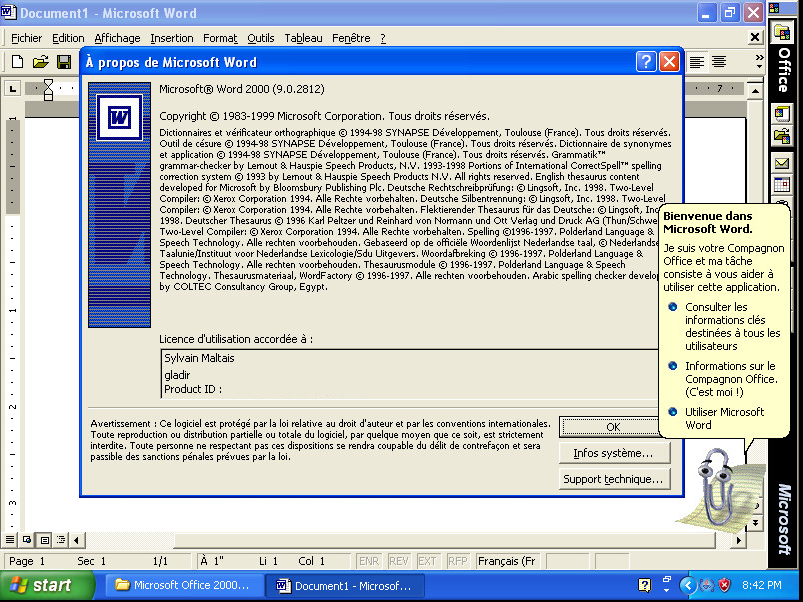Select the align left toolbar icon
Viewport: 803px width, 602px height.
pyautogui.click(x=696, y=62)
